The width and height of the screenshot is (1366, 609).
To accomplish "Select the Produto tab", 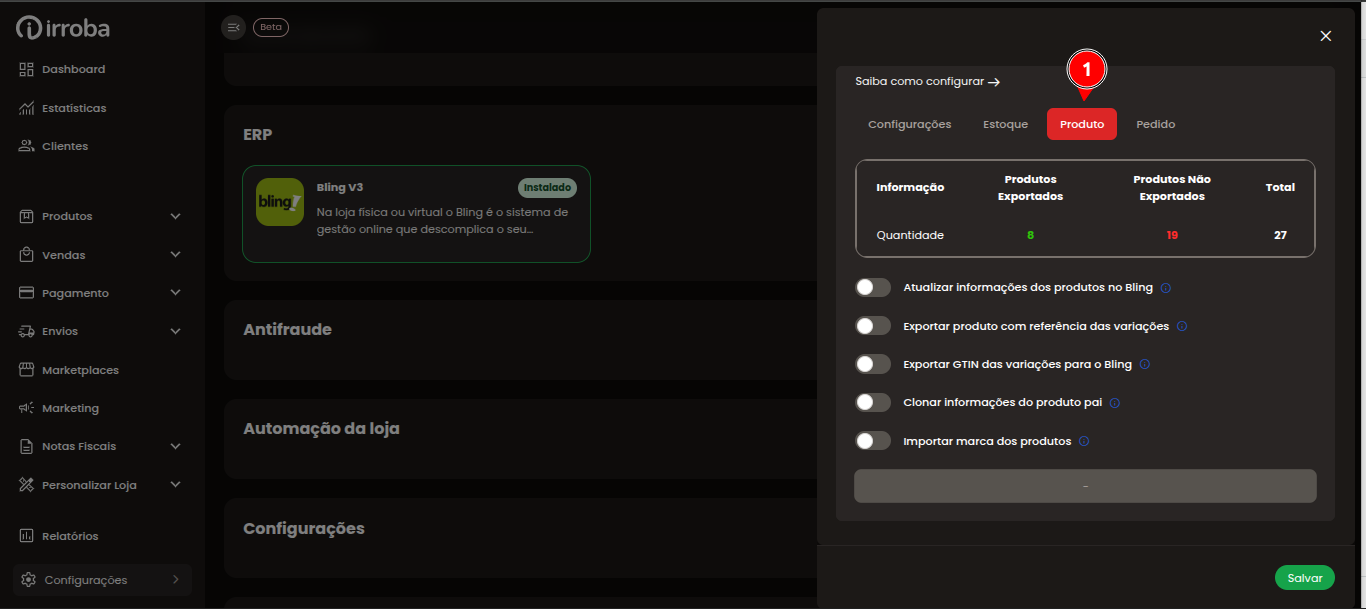I will tap(1082, 124).
